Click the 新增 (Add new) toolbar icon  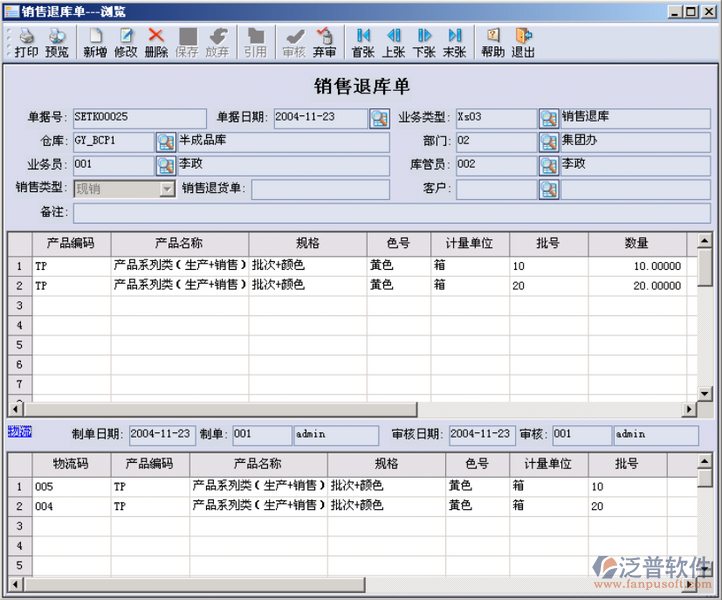(95, 42)
